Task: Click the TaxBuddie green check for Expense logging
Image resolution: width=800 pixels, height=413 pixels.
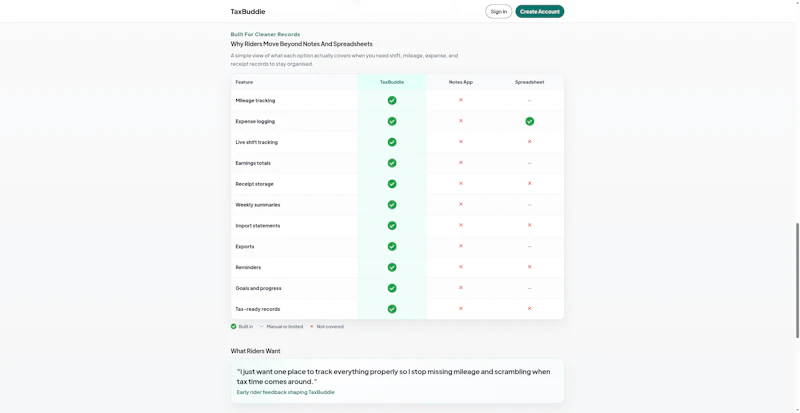Action: pos(392,122)
